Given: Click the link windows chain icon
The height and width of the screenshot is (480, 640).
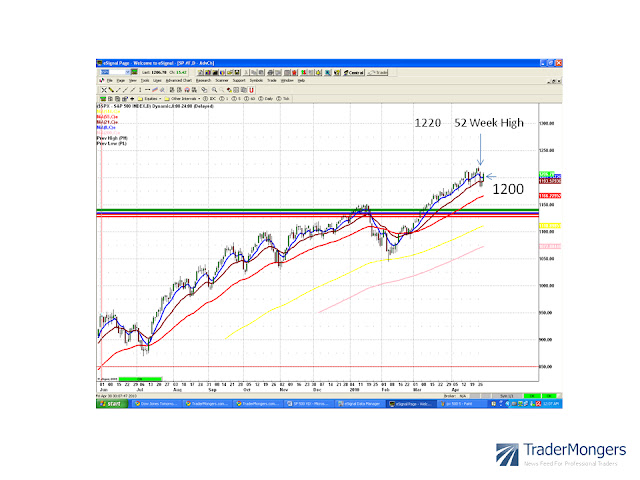Looking at the screenshot, I should 204,90.
